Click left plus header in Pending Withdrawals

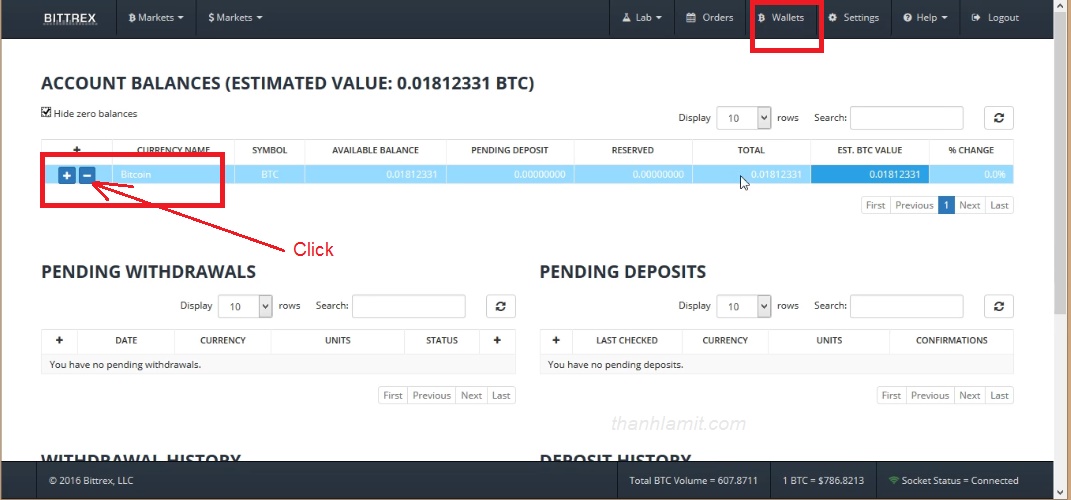click(x=59, y=340)
